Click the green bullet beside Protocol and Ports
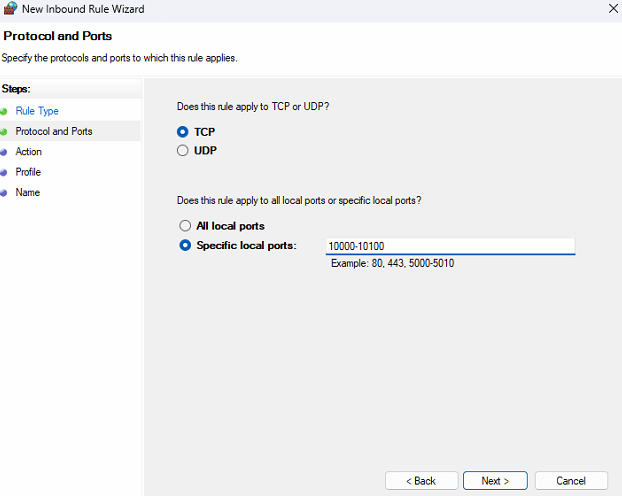Screen dimensions: 622x496 [4, 131]
